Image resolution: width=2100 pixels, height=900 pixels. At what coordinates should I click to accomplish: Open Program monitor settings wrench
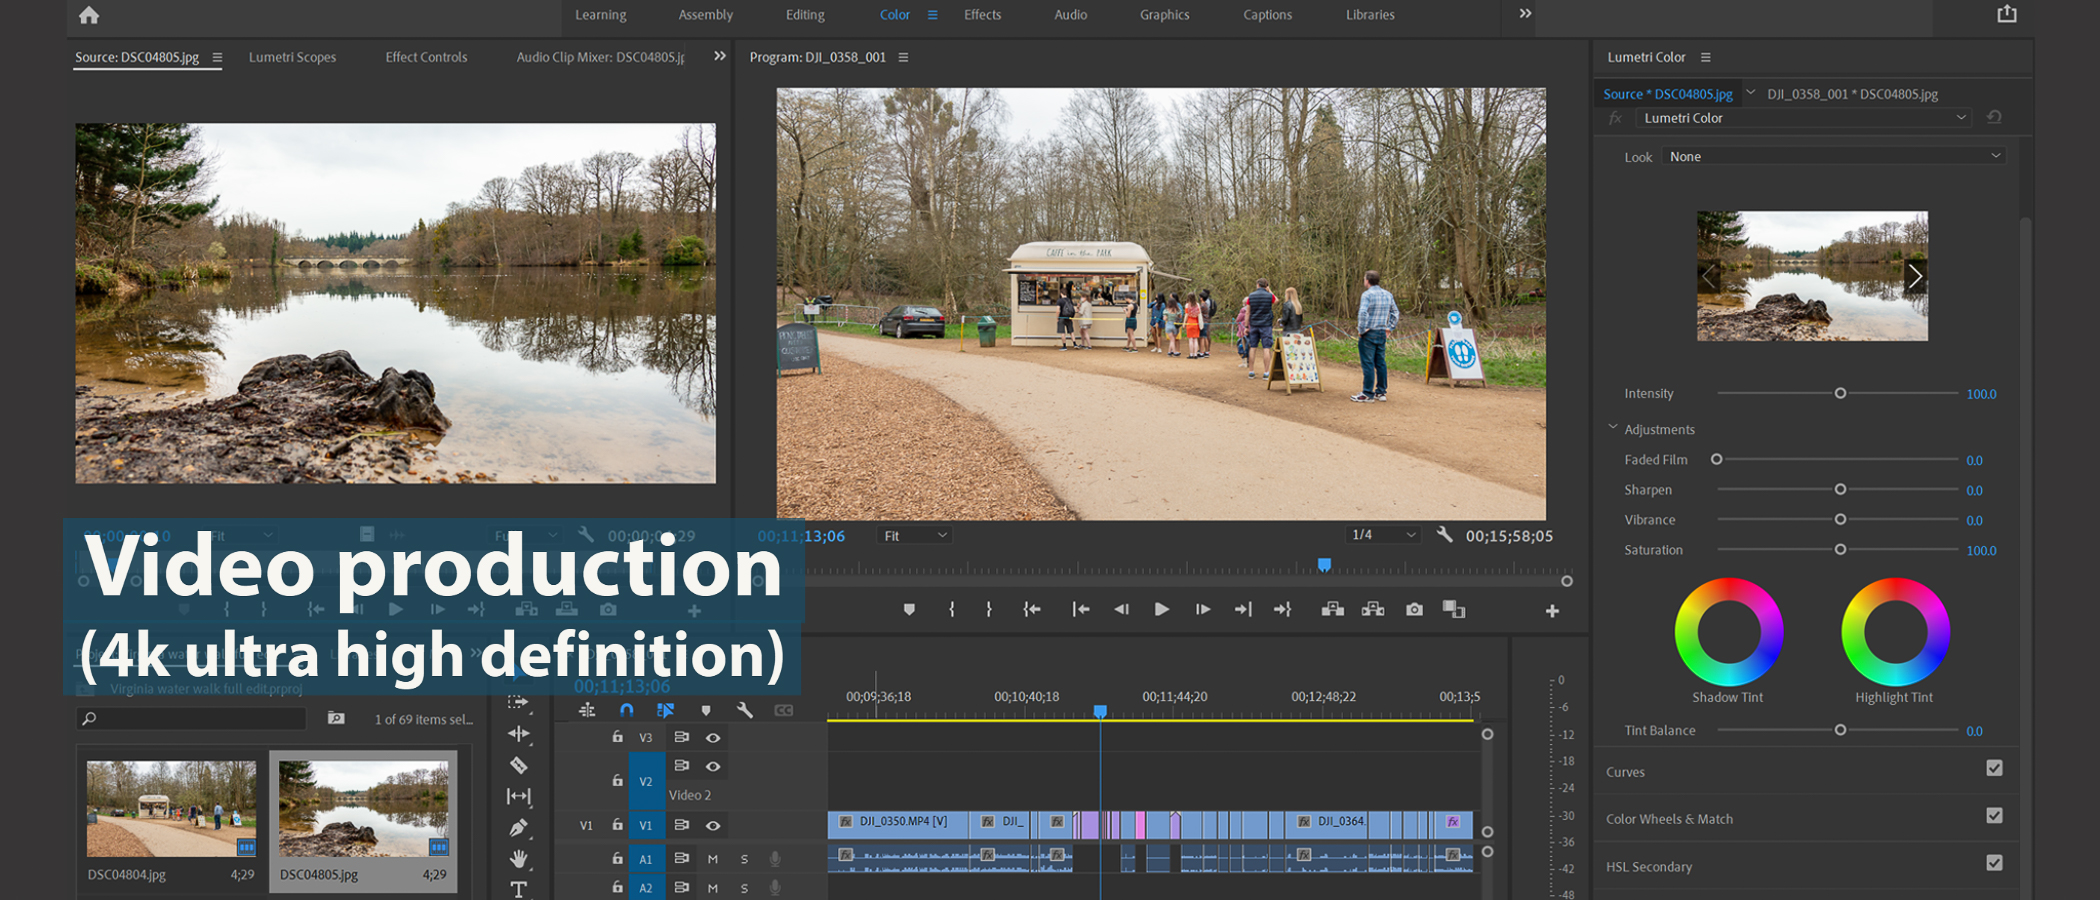1444,535
